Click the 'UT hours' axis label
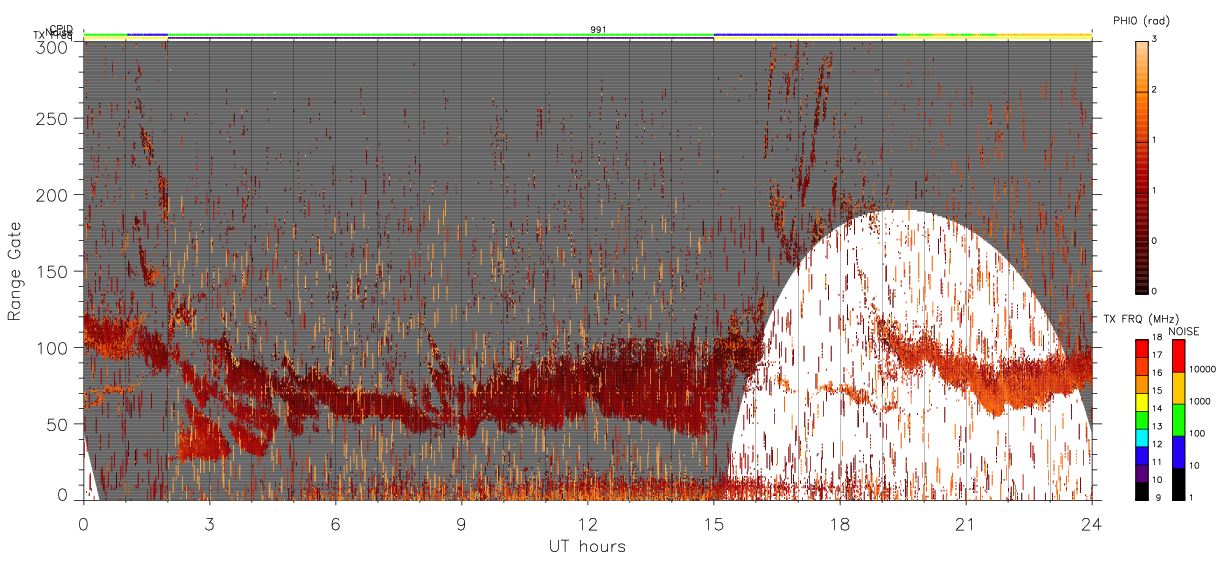This screenshot has width=1228, height=567. (x=587, y=546)
